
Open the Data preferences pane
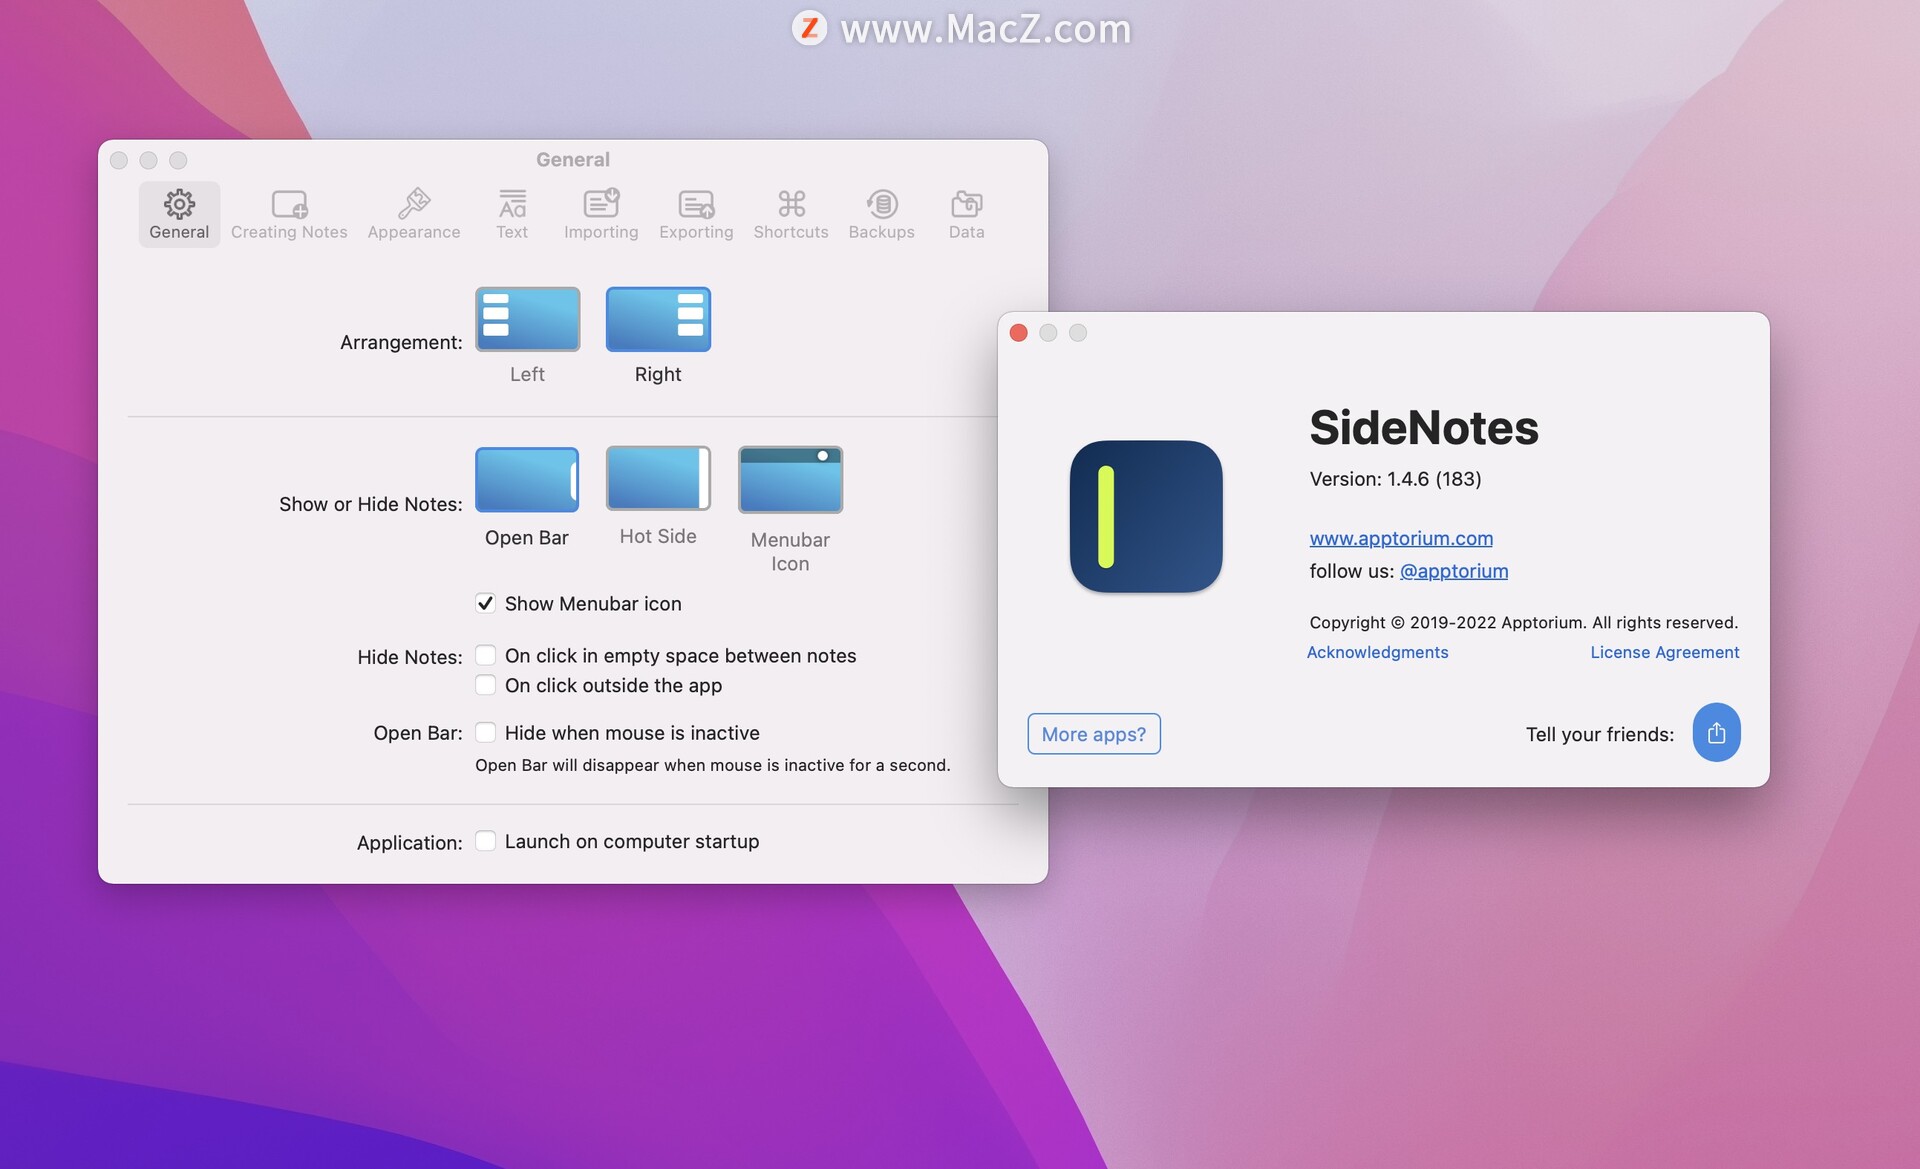[x=966, y=214]
